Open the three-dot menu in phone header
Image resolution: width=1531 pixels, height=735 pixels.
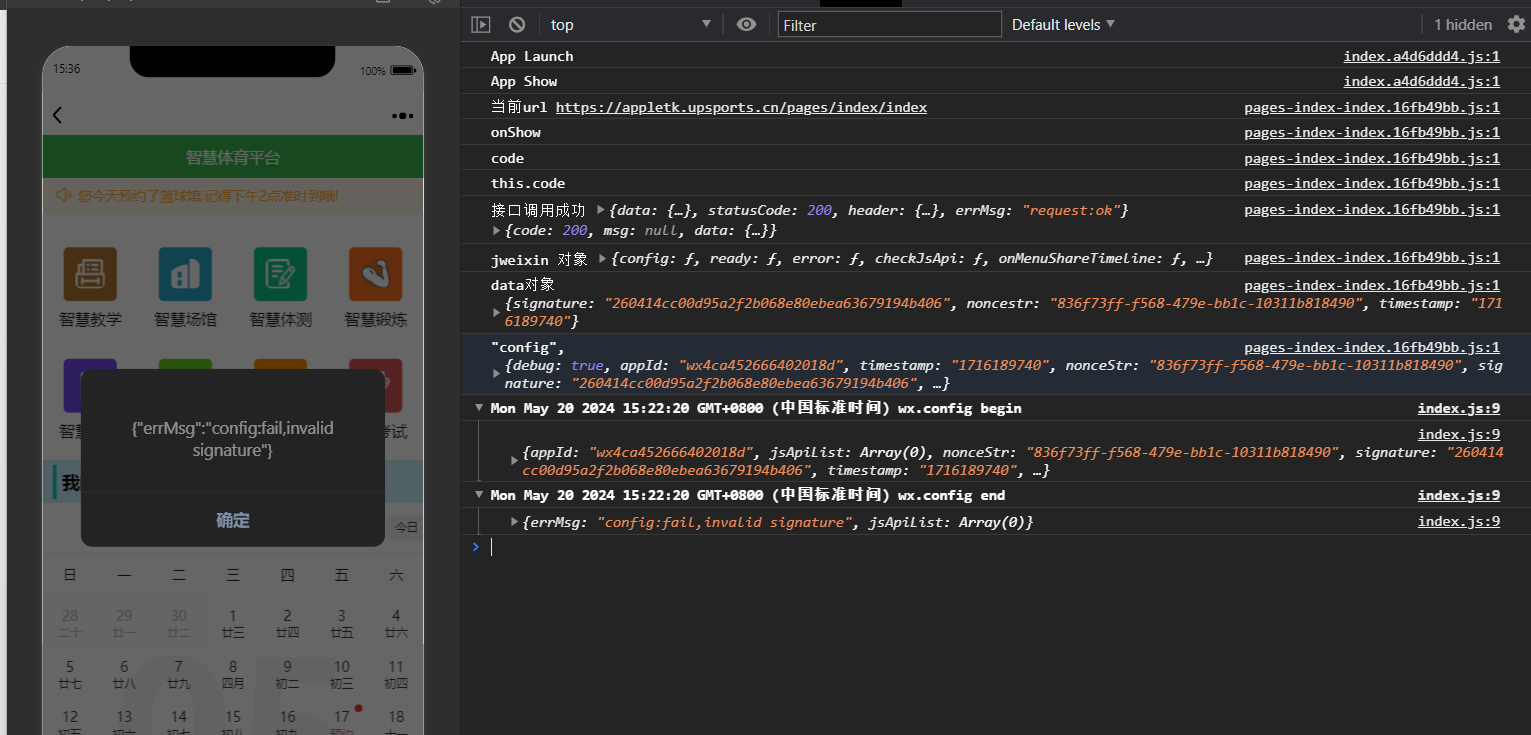pyautogui.click(x=403, y=116)
